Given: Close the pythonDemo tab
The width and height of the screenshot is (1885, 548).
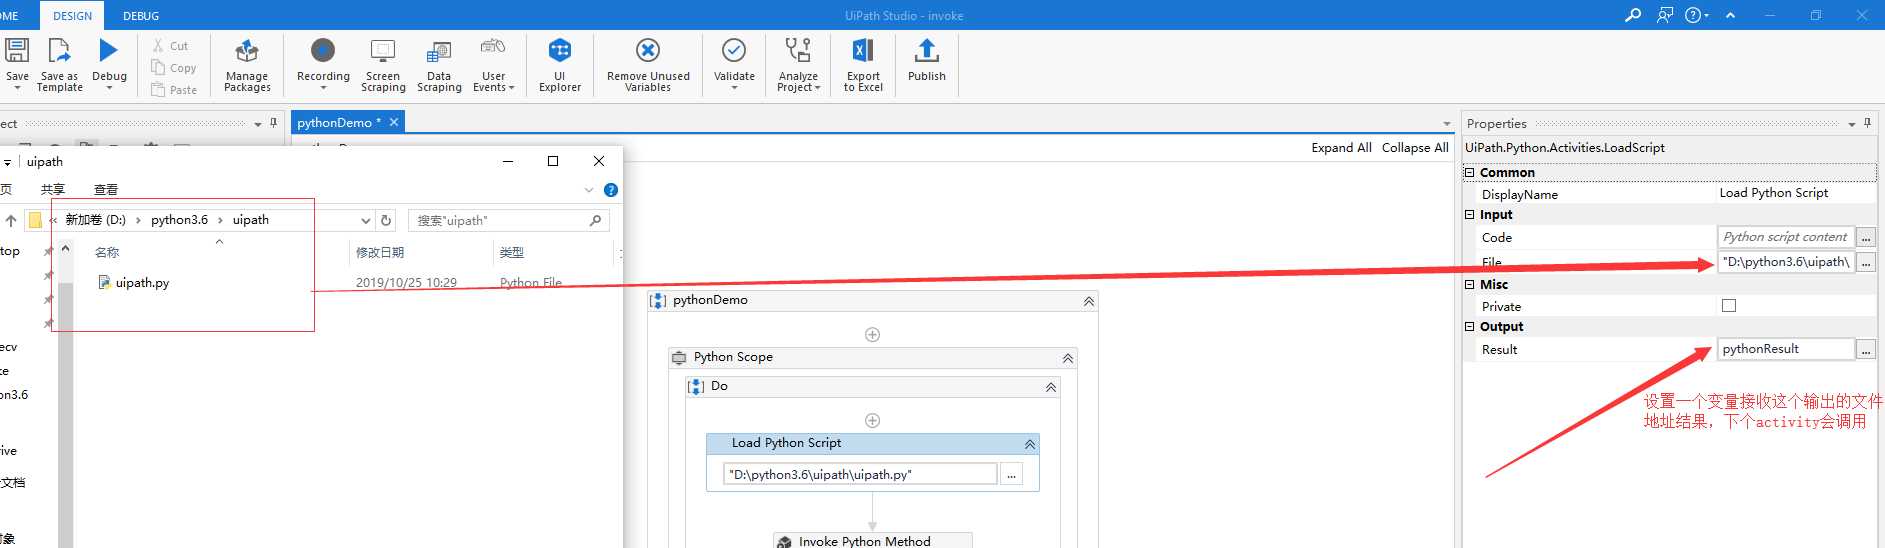Looking at the screenshot, I should 394,122.
